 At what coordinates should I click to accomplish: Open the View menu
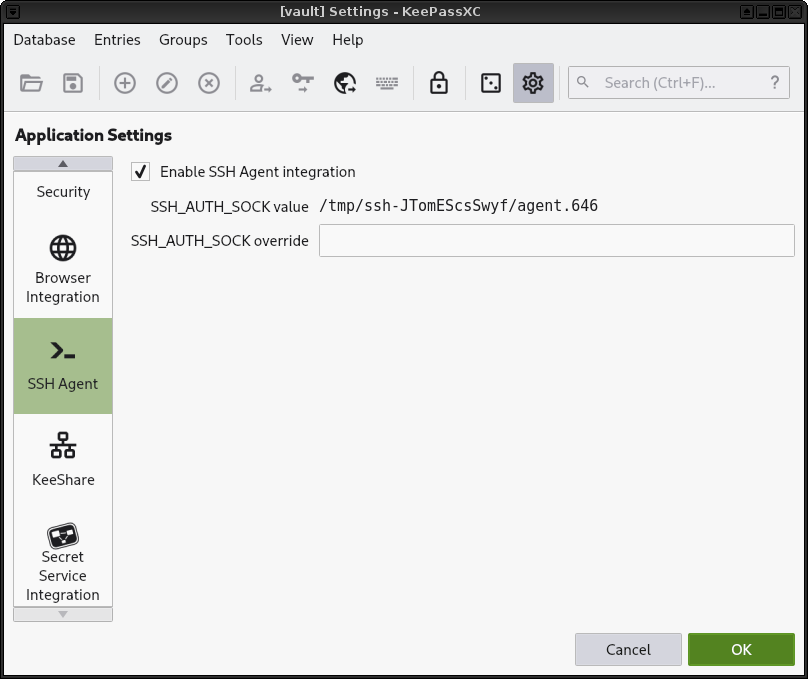(297, 40)
